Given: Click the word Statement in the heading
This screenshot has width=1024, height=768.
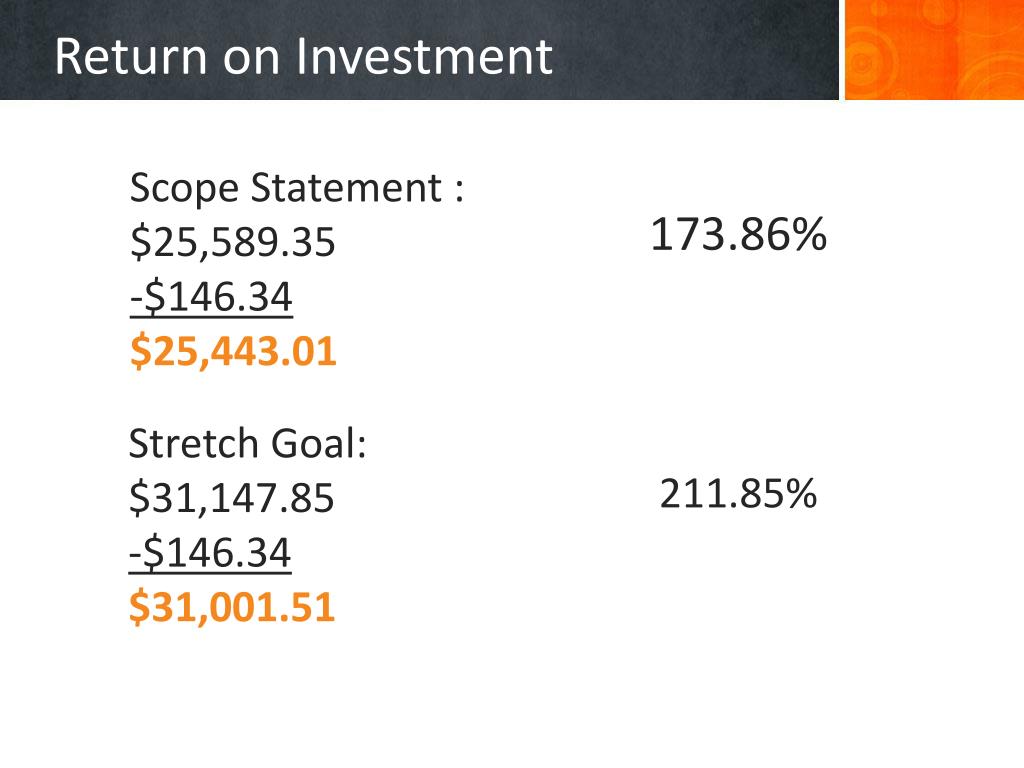Looking at the screenshot, I should (347, 188).
